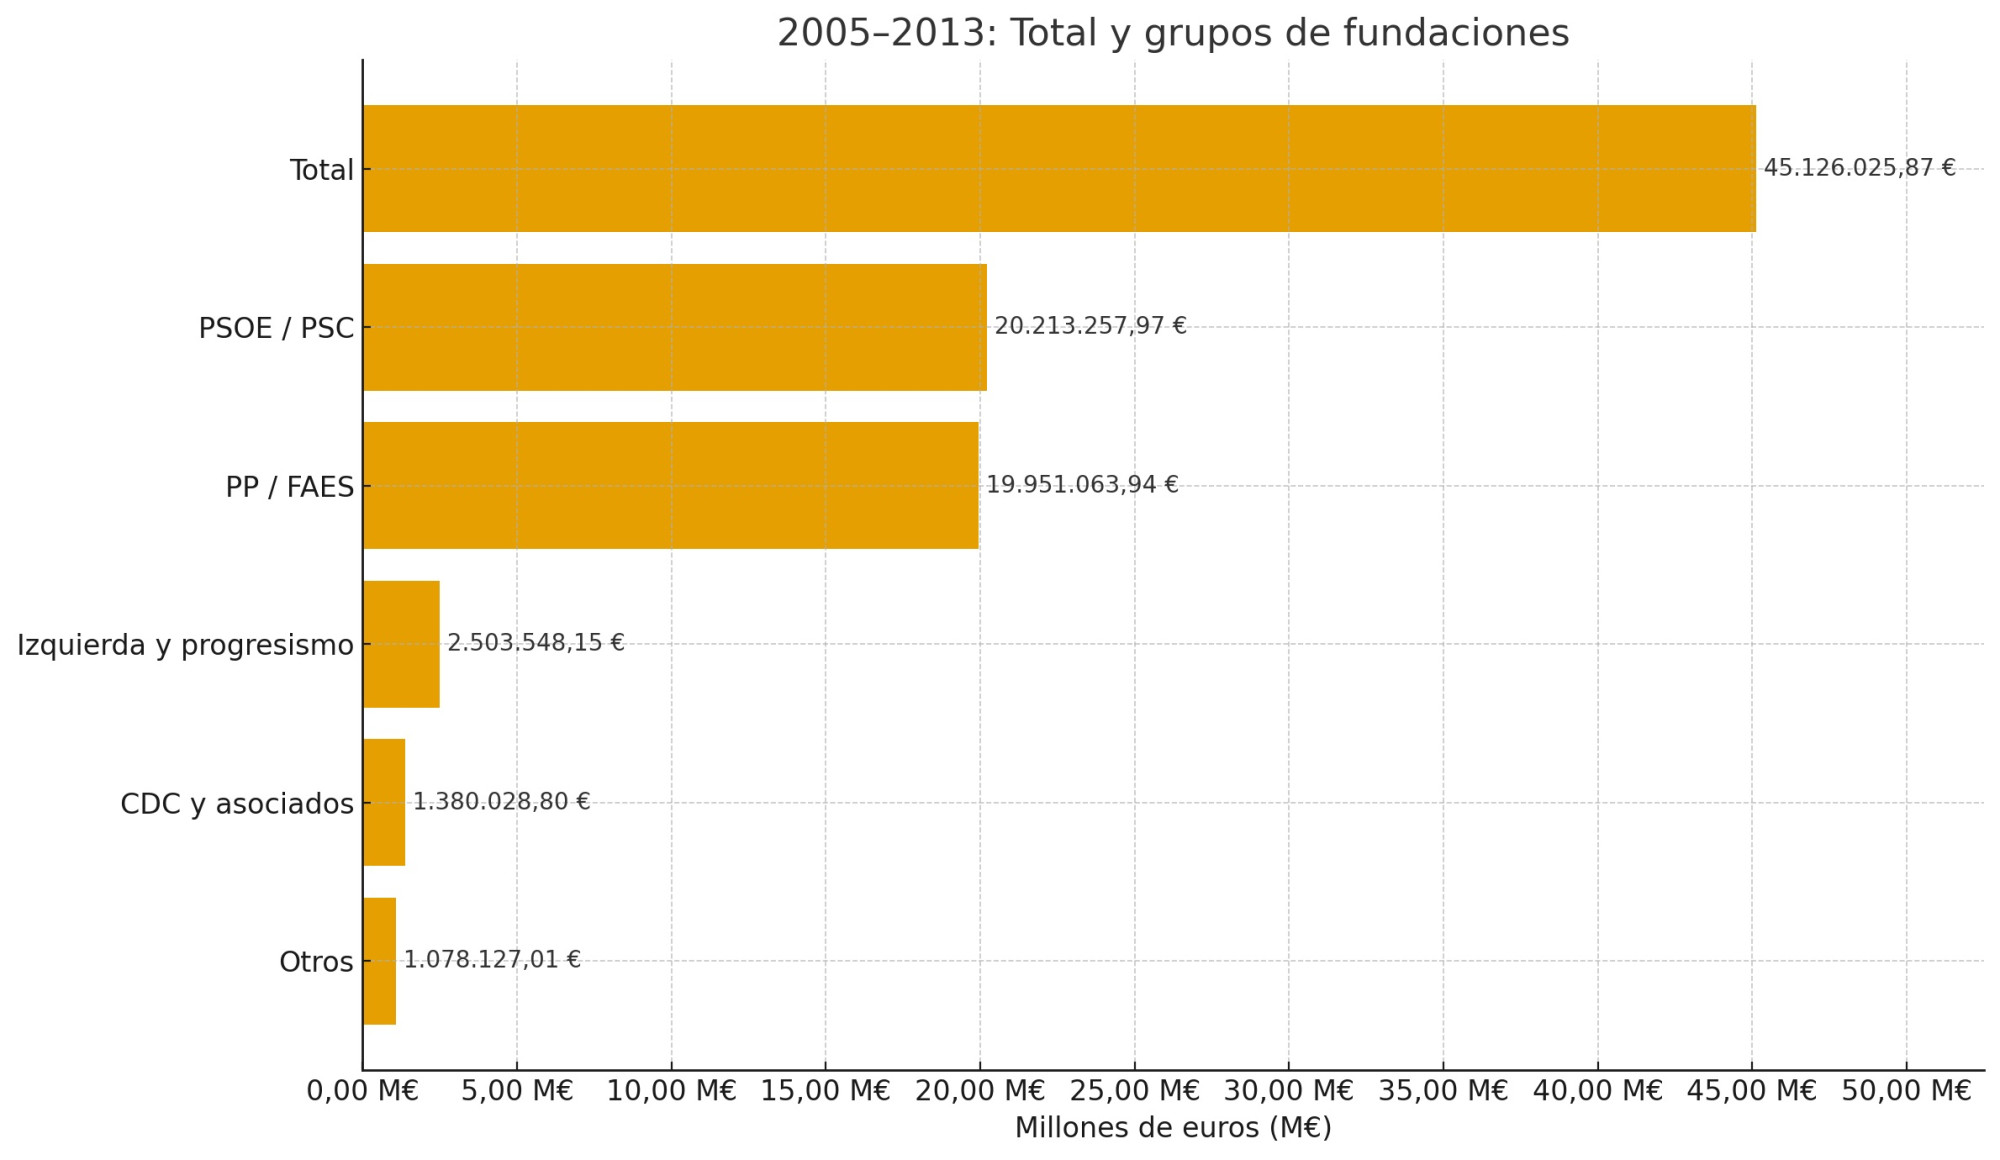Click the 20.213.257,97 € value label
The height and width of the screenshot is (1160, 2000).
tap(1090, 326)
